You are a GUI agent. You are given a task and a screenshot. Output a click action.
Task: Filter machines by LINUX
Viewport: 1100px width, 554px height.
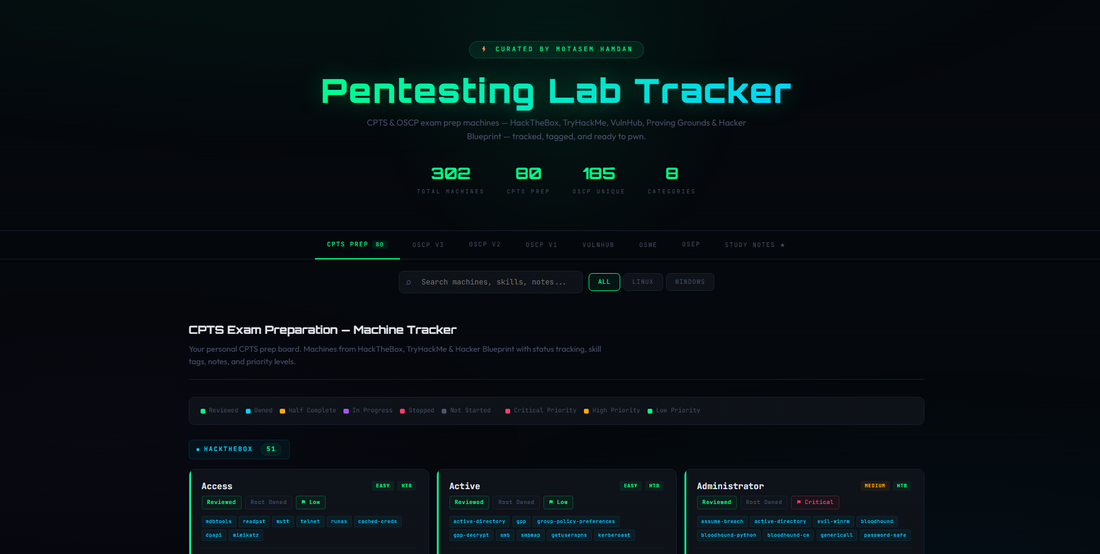643,282
